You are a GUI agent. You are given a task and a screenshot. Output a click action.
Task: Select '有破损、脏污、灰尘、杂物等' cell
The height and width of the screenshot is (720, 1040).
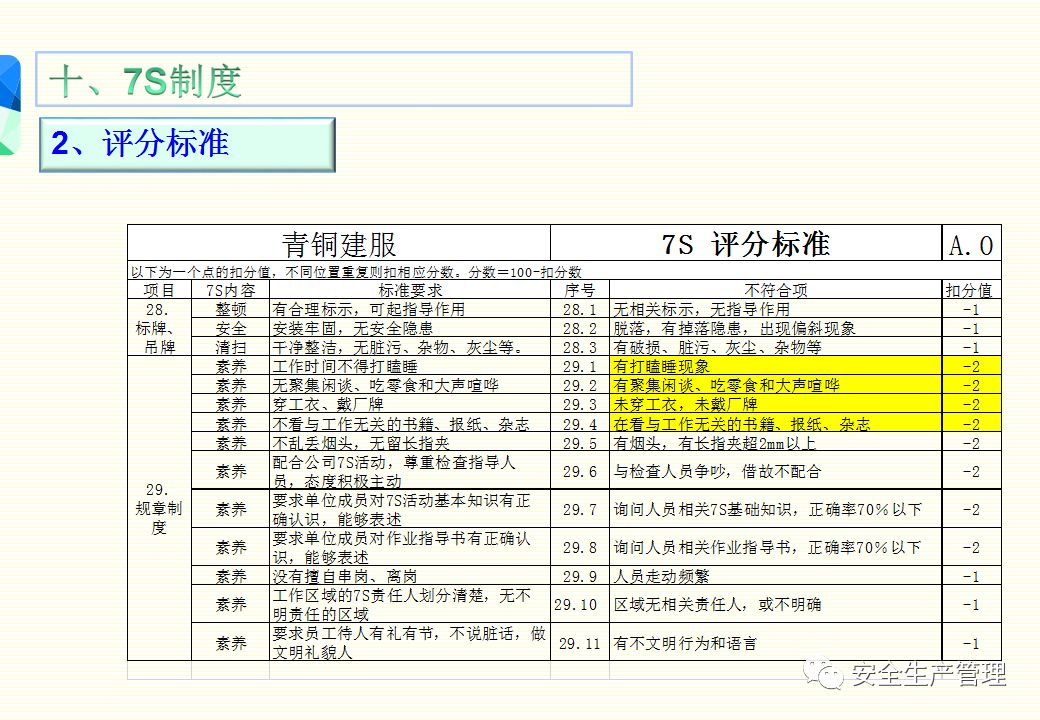pos(775,347)
